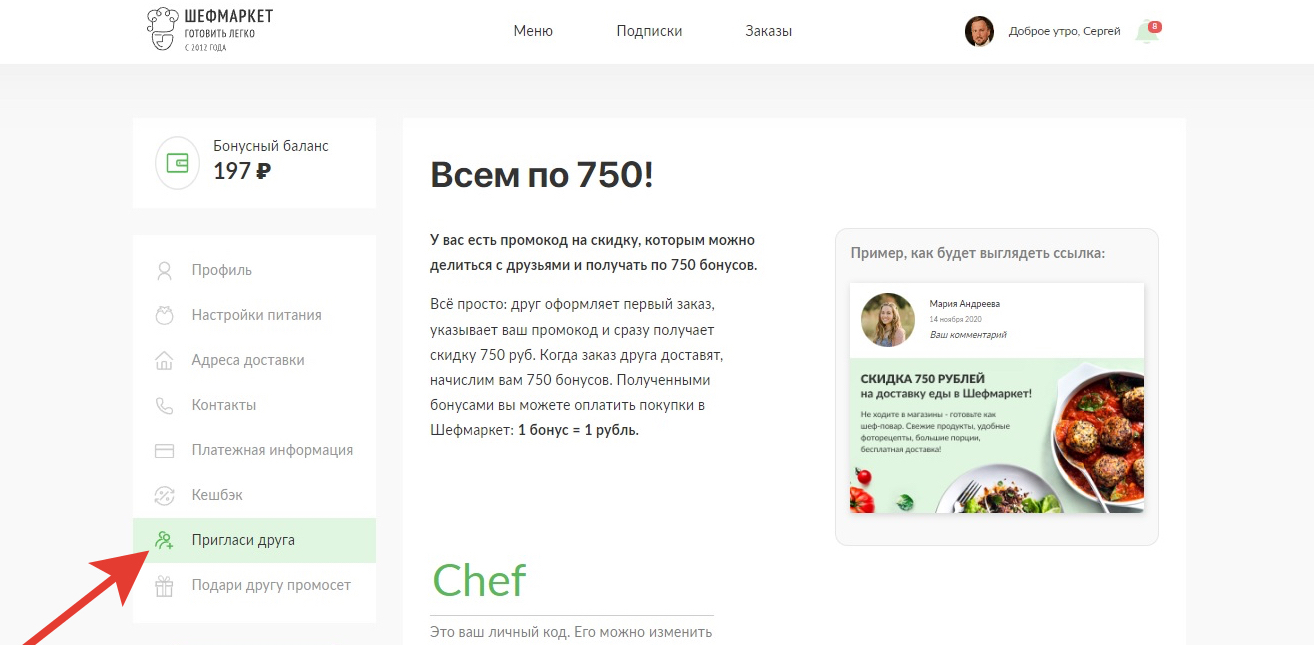Click the example link preview banner image
Screen dimensions: 1314x645
pyautogui.click(x=997, y=436)
